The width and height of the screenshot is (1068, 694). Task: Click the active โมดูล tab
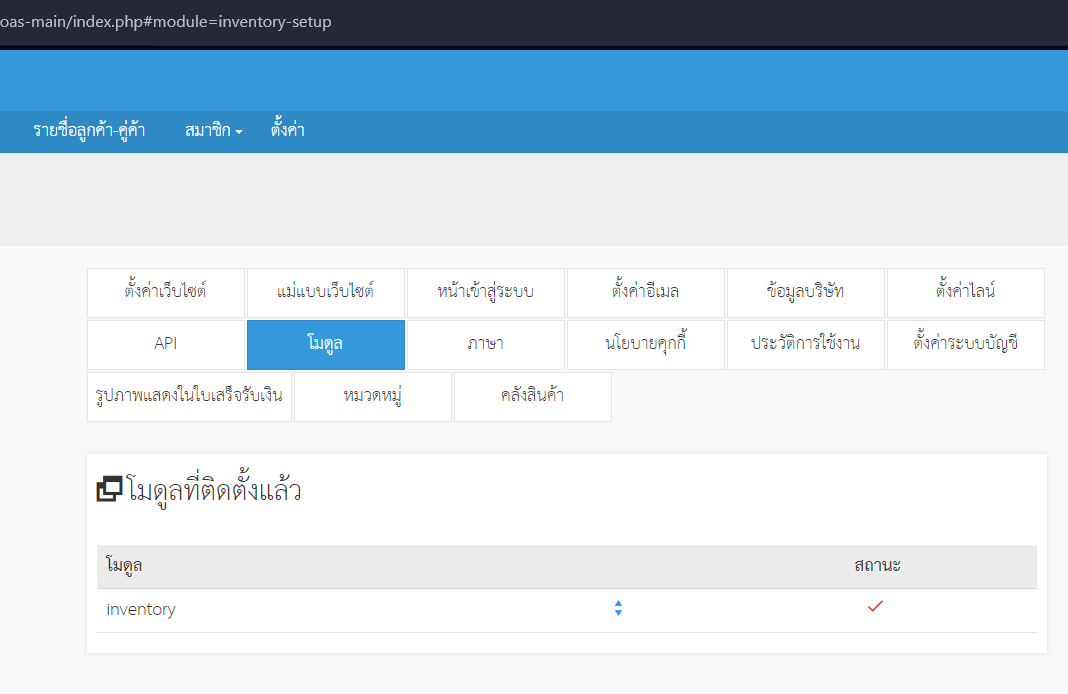pyautogui.click(x=326, y=345)
